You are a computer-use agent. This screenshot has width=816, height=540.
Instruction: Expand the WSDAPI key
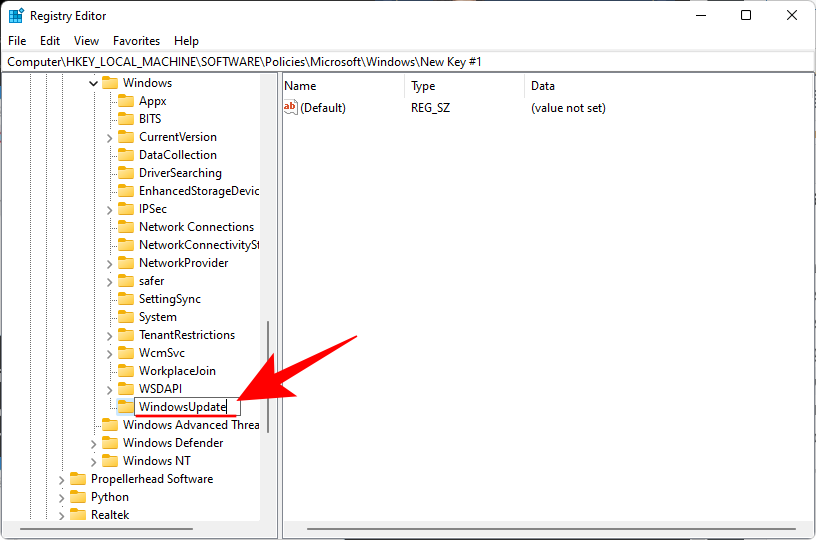[x=109, y=390]
